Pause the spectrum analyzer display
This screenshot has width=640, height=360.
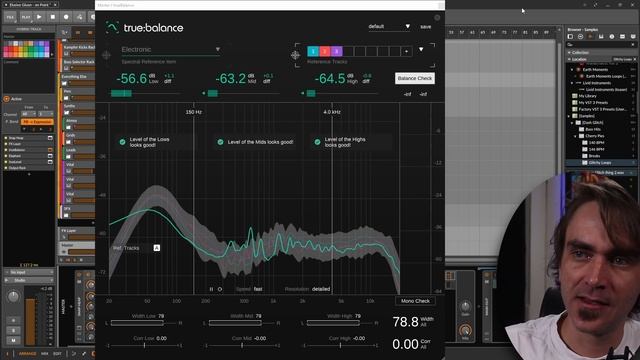(x=211, y=289)
